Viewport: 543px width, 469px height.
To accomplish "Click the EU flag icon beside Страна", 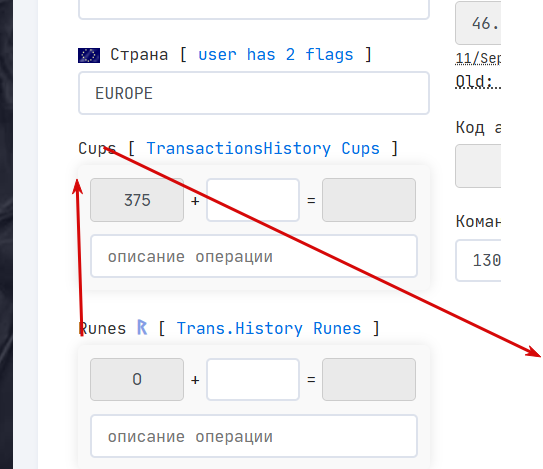I will 89,55.
